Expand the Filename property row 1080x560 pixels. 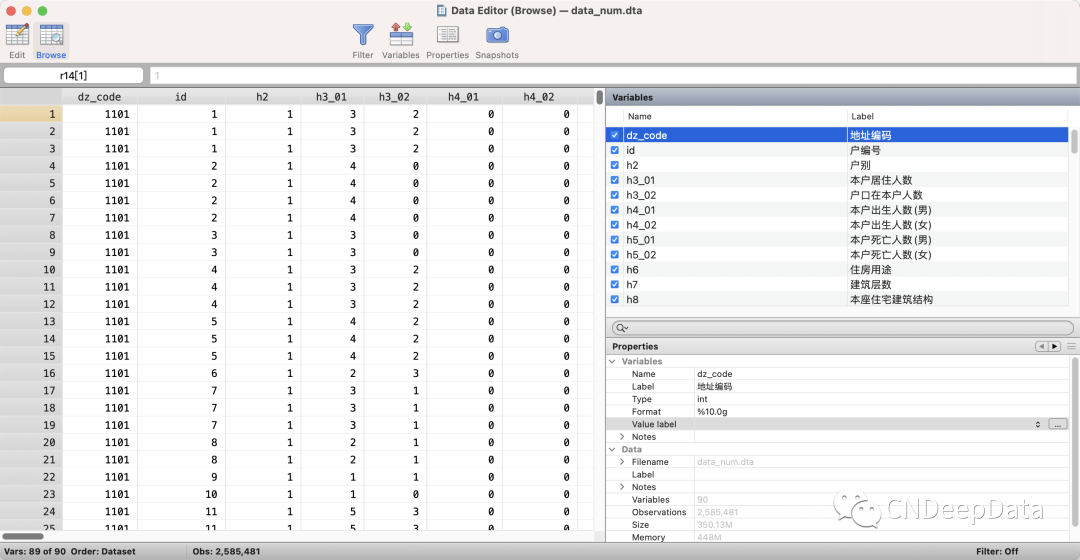pos(622,462)
